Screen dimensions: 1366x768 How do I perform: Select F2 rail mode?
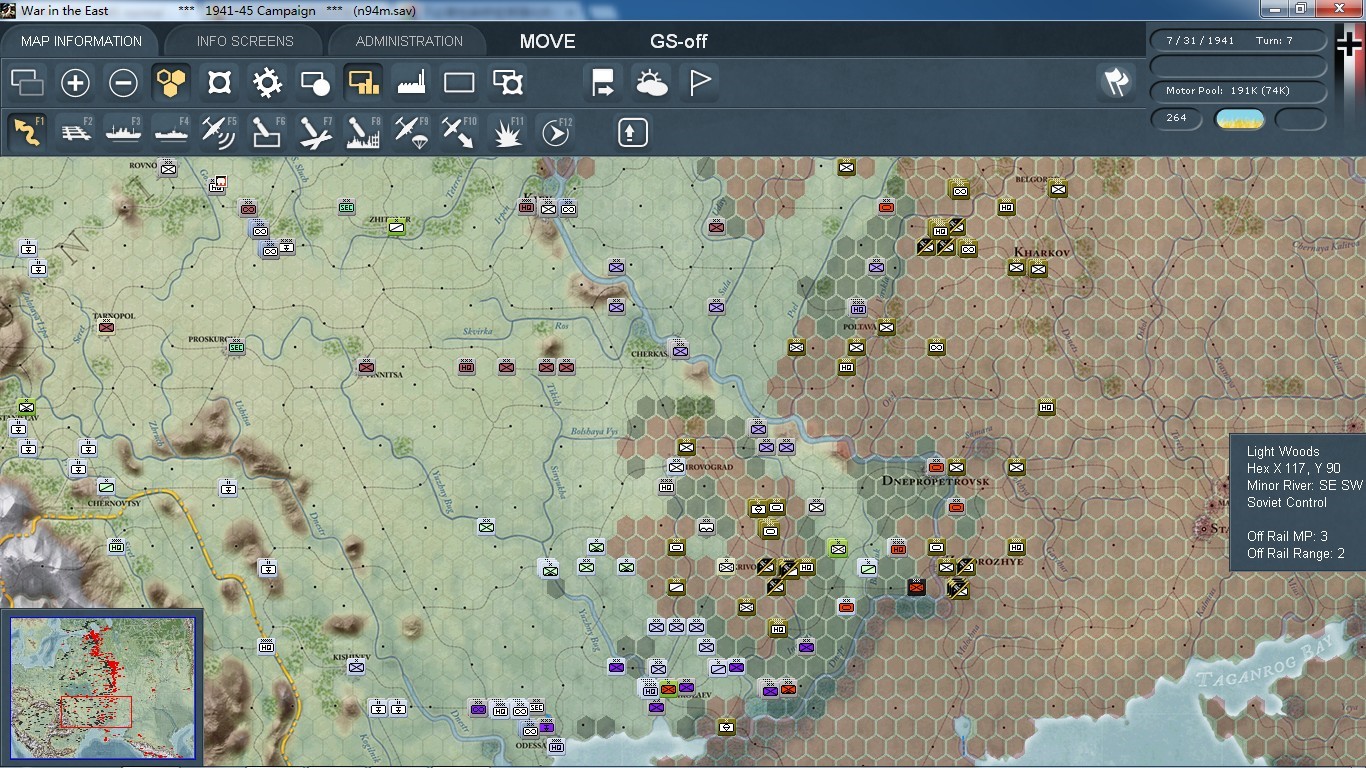[x=75, y=131]
